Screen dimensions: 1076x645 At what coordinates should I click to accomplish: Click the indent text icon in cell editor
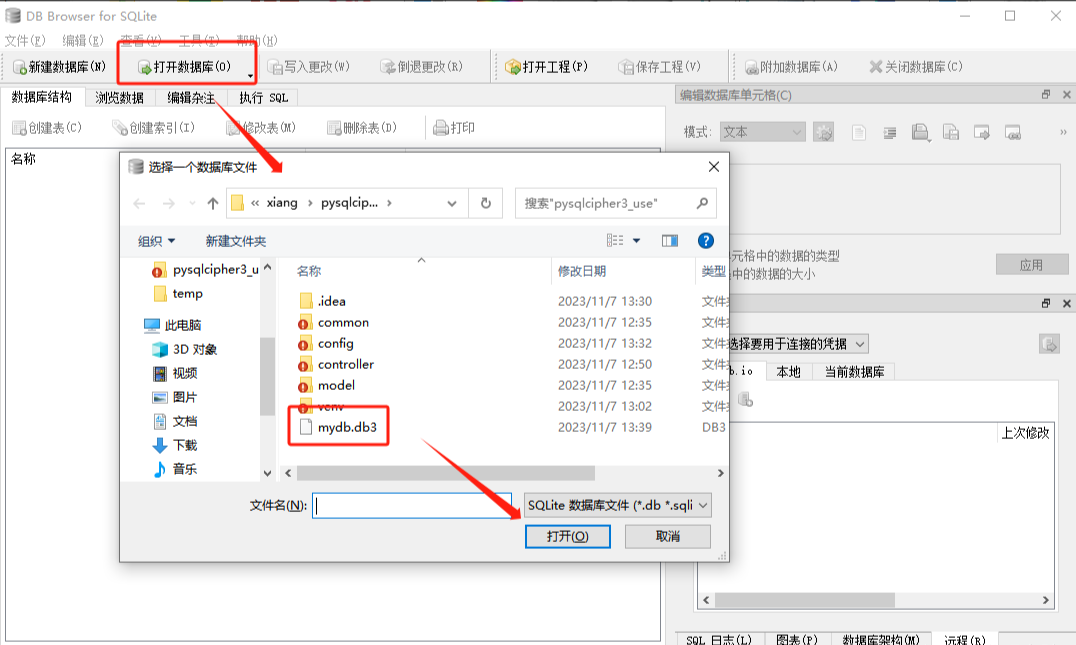tap(890, 132)
